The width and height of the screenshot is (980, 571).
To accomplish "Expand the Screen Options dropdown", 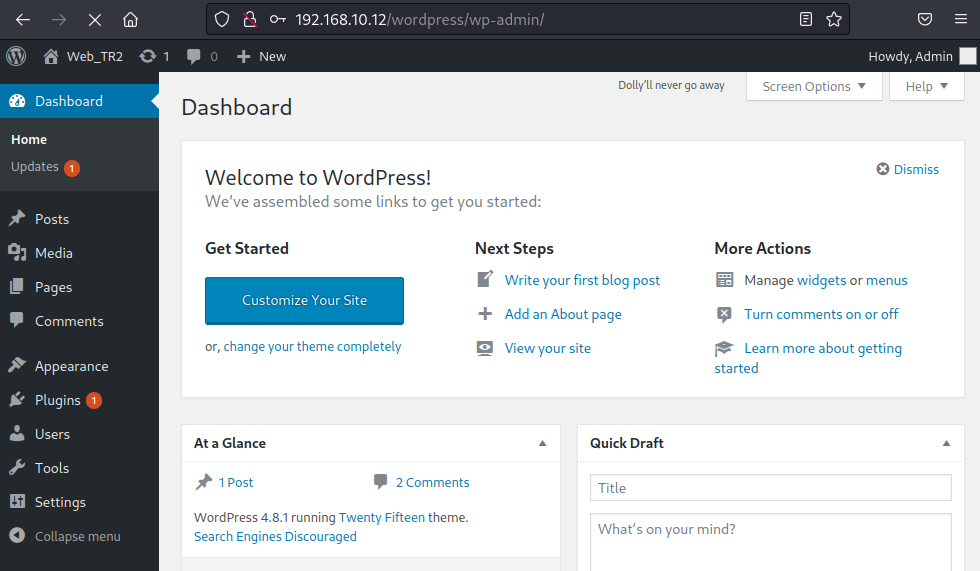I will tap(814, 86).
